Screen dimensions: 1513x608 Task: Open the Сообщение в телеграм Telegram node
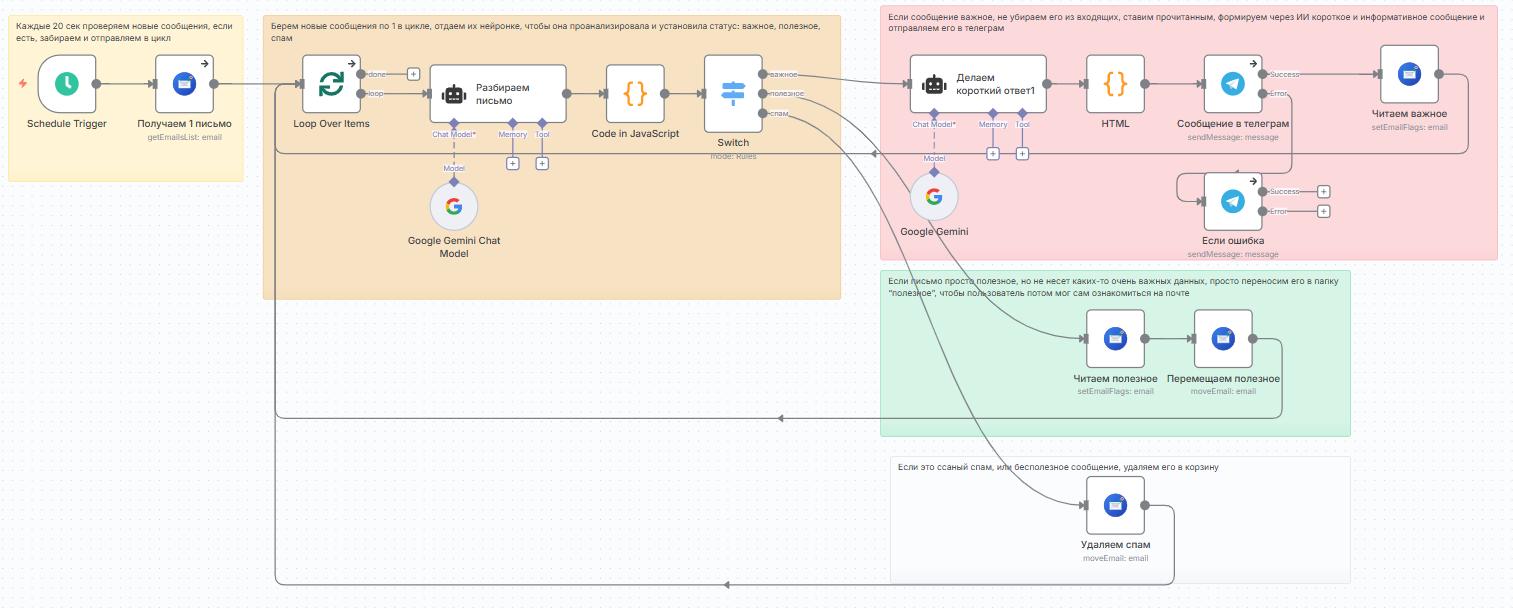(1232, 84)
